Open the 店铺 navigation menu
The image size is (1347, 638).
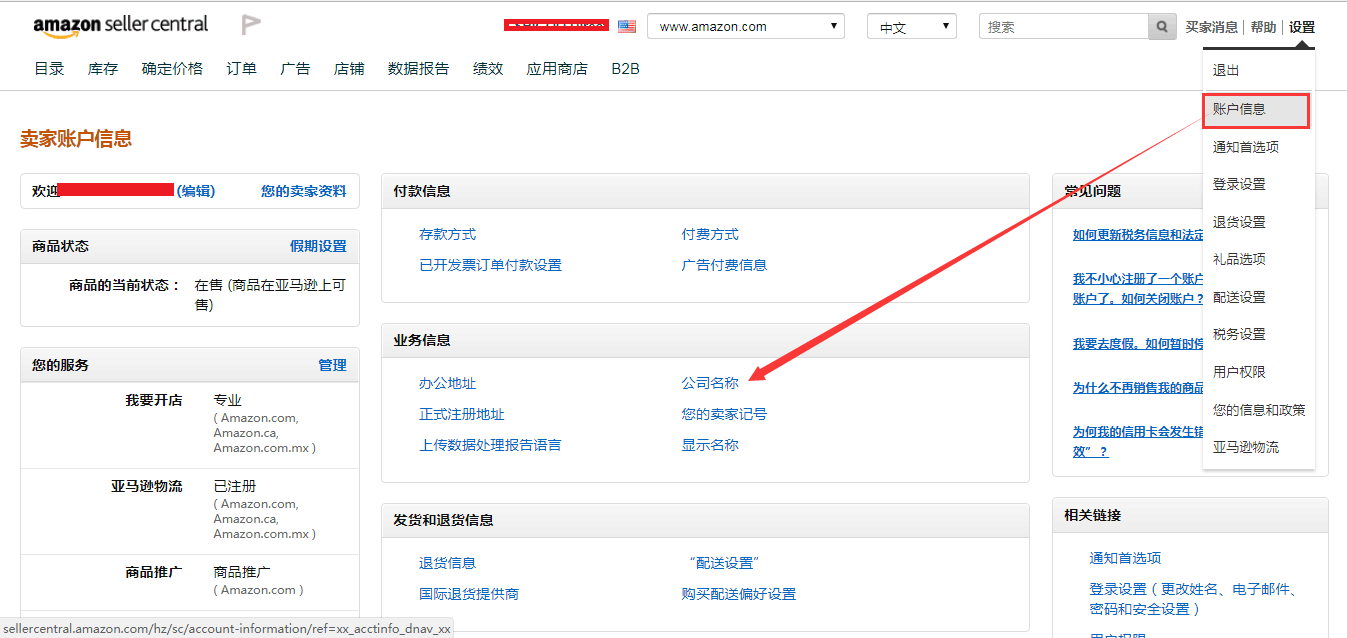(349, 69)
